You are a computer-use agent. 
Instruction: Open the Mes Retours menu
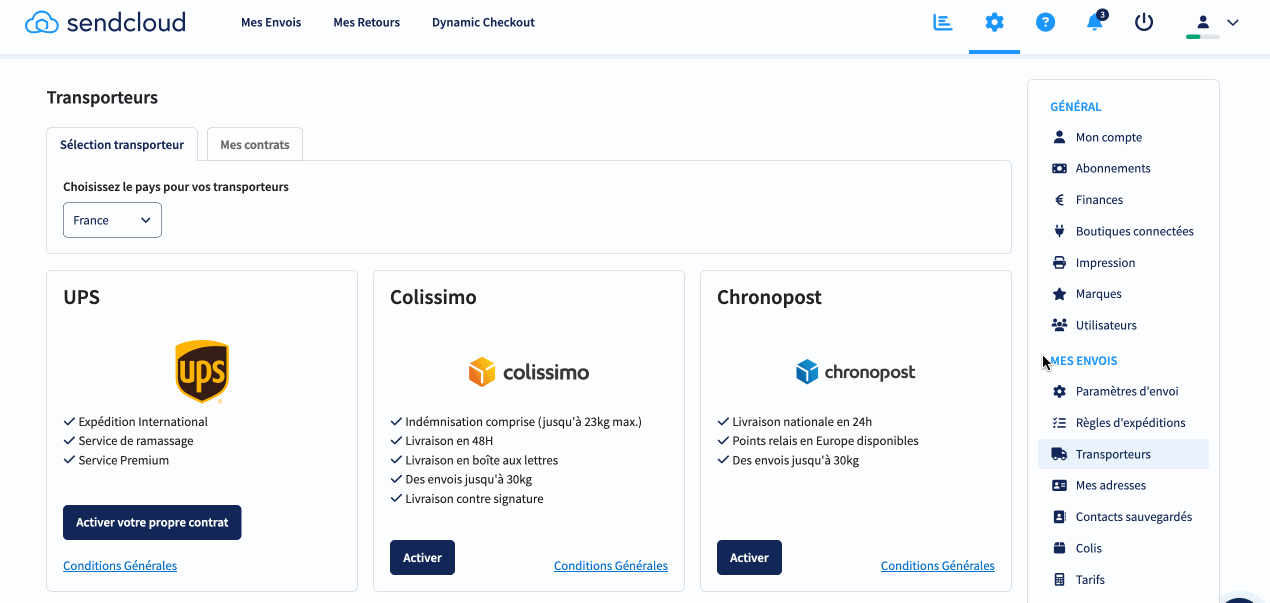pyautogui.click(x=367, y=22)
